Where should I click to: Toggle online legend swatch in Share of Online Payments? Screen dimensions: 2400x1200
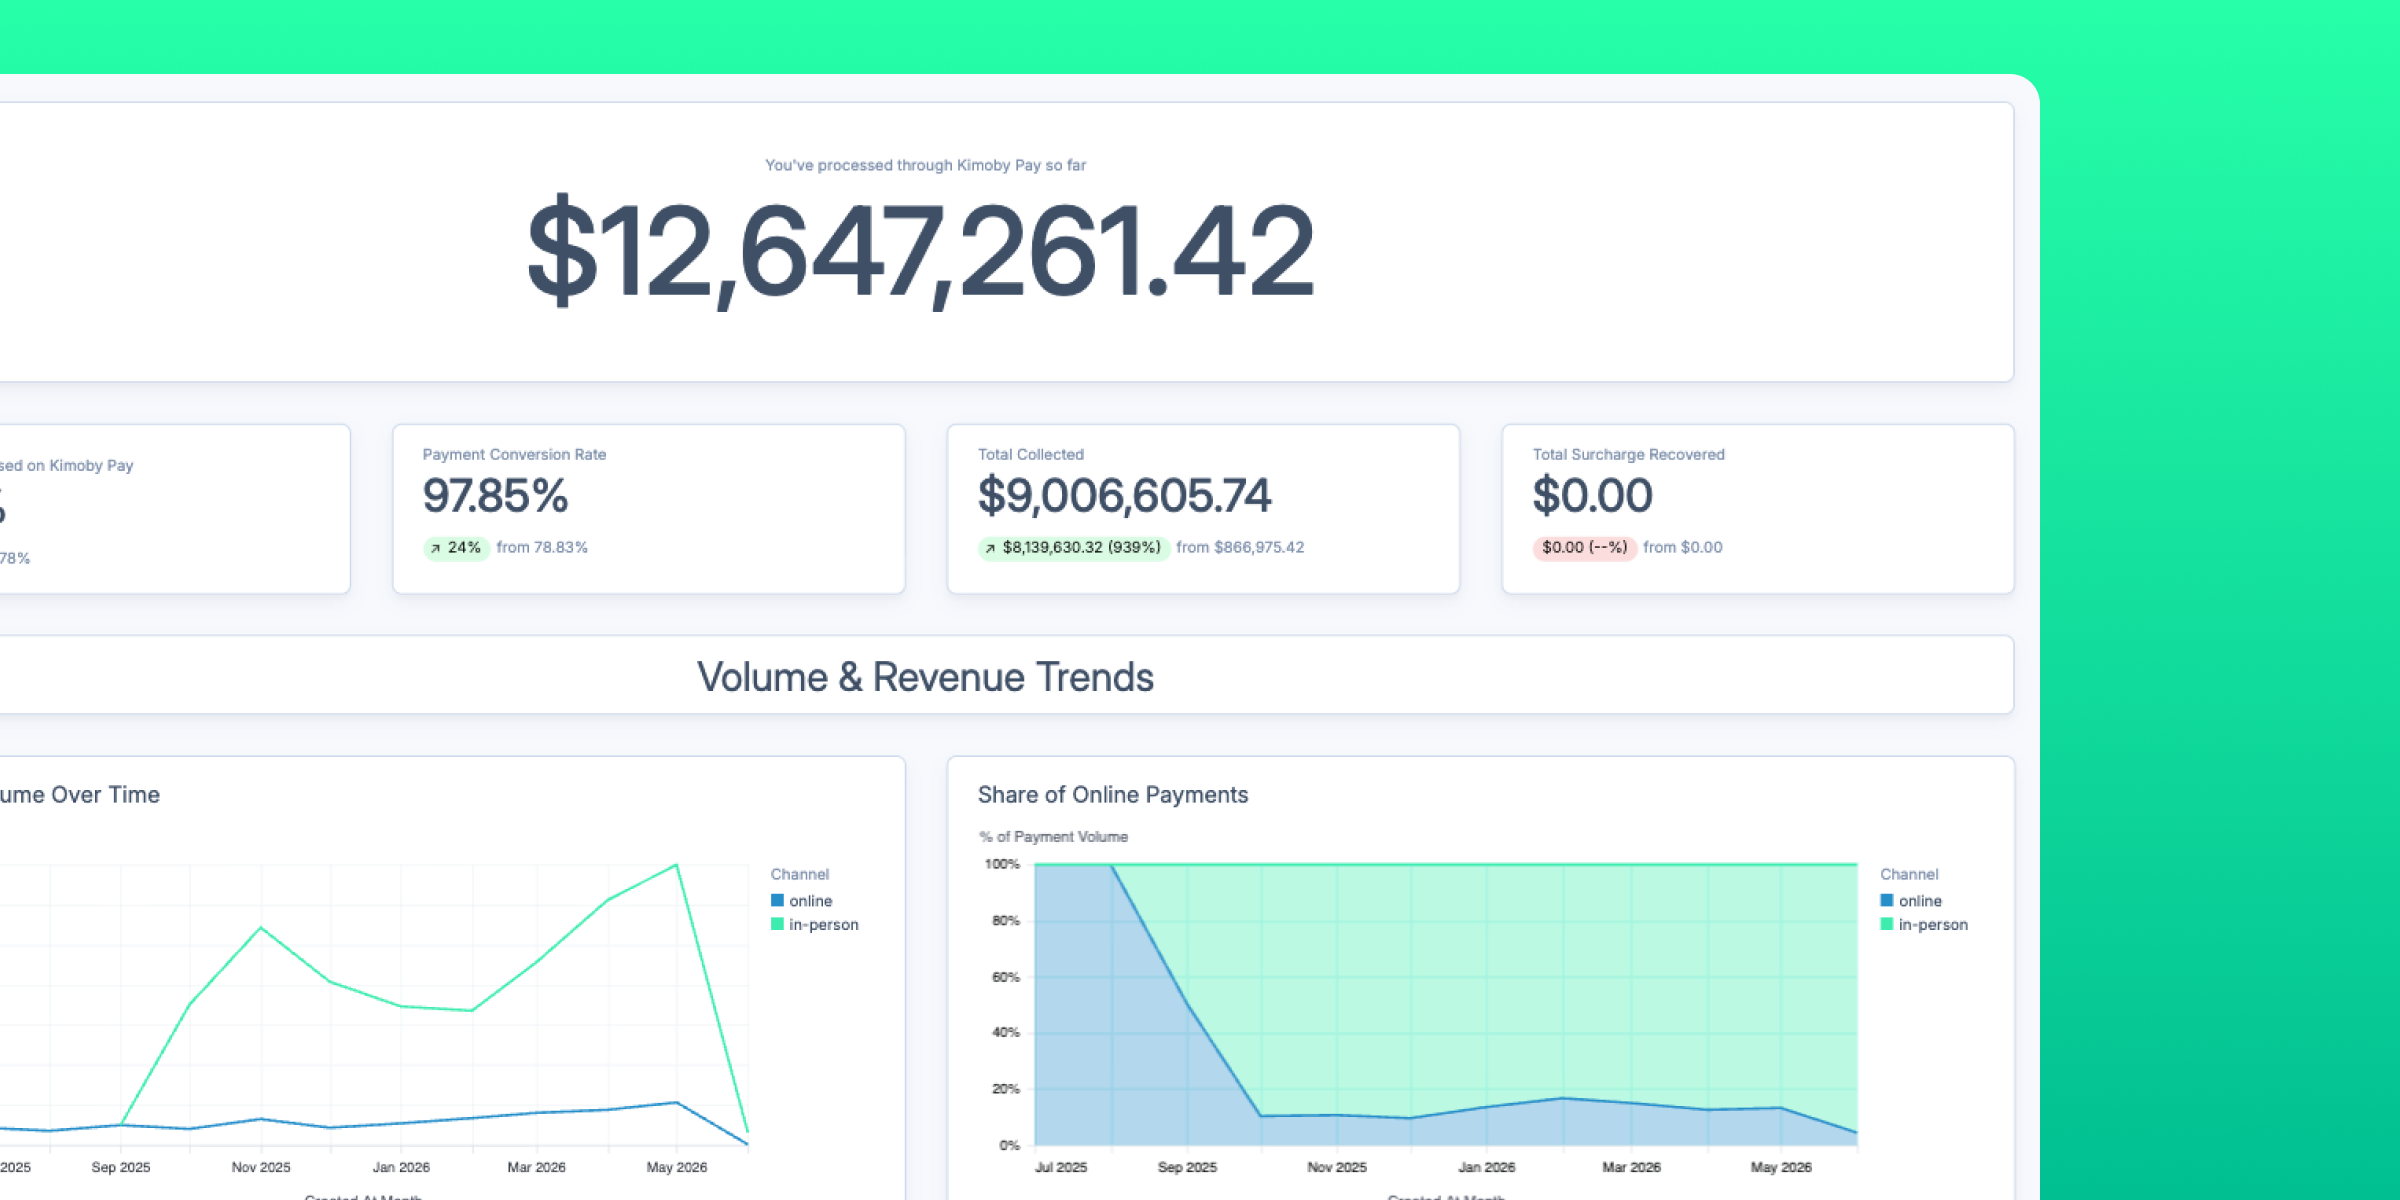pos(1887,901)
